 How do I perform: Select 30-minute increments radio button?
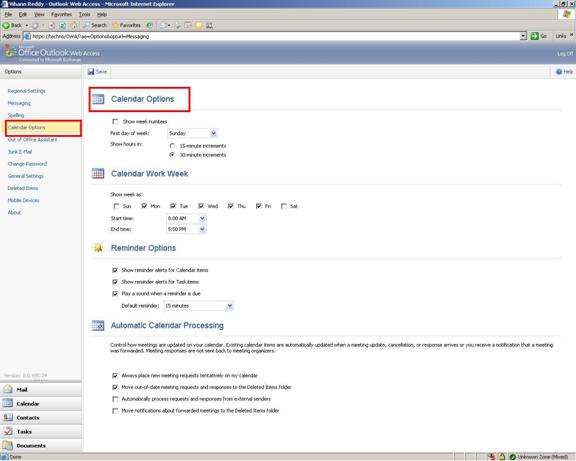pyautogui.click(x=172, y=155)
